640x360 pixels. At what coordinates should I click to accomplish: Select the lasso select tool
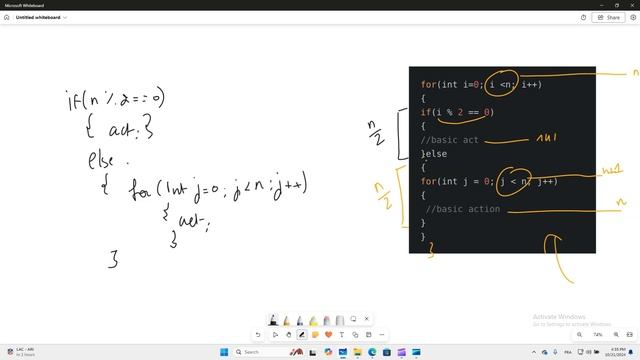pyautogui.click(x=353, y=319)
